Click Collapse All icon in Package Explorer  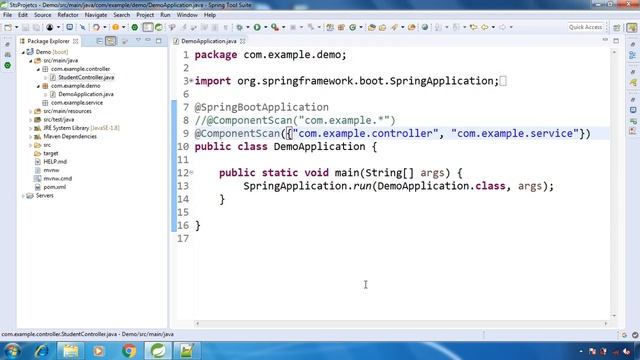(x=99, y=41)
